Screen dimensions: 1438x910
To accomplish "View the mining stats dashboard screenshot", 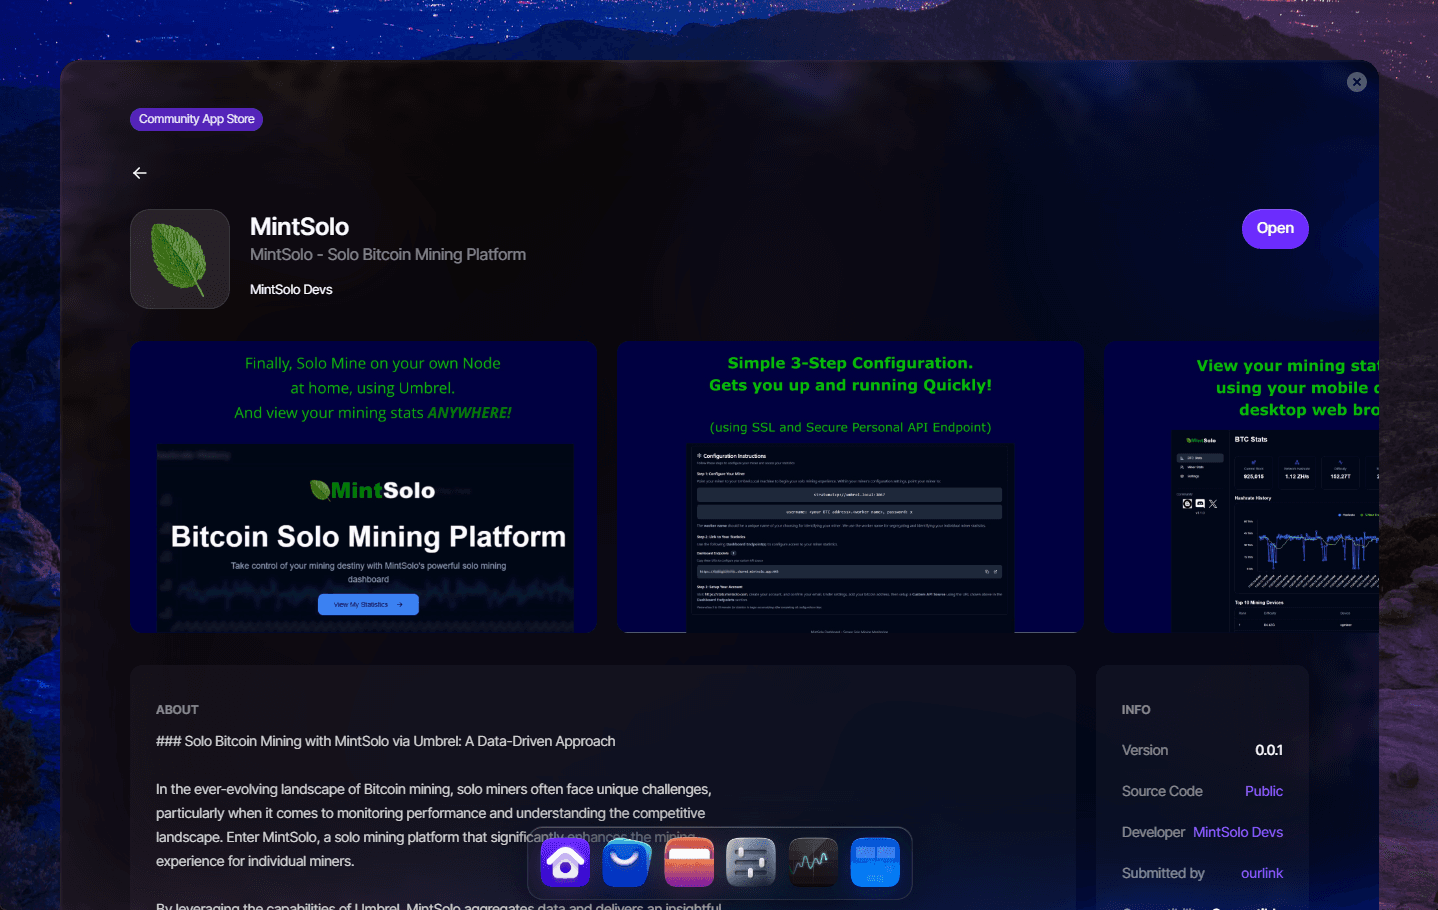I will click(1241, 487).
